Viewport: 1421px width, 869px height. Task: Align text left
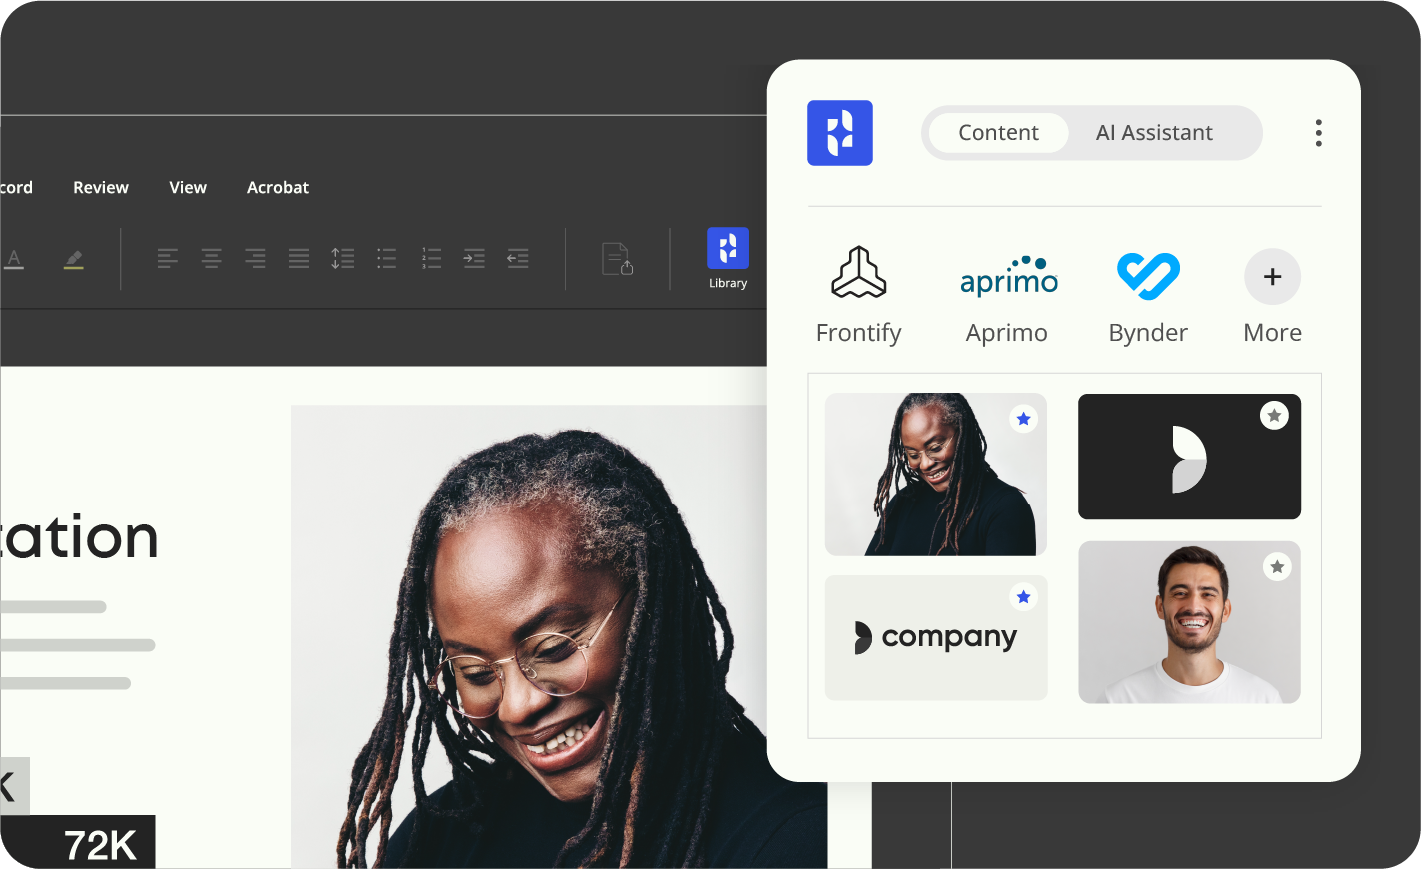point(168,259)
